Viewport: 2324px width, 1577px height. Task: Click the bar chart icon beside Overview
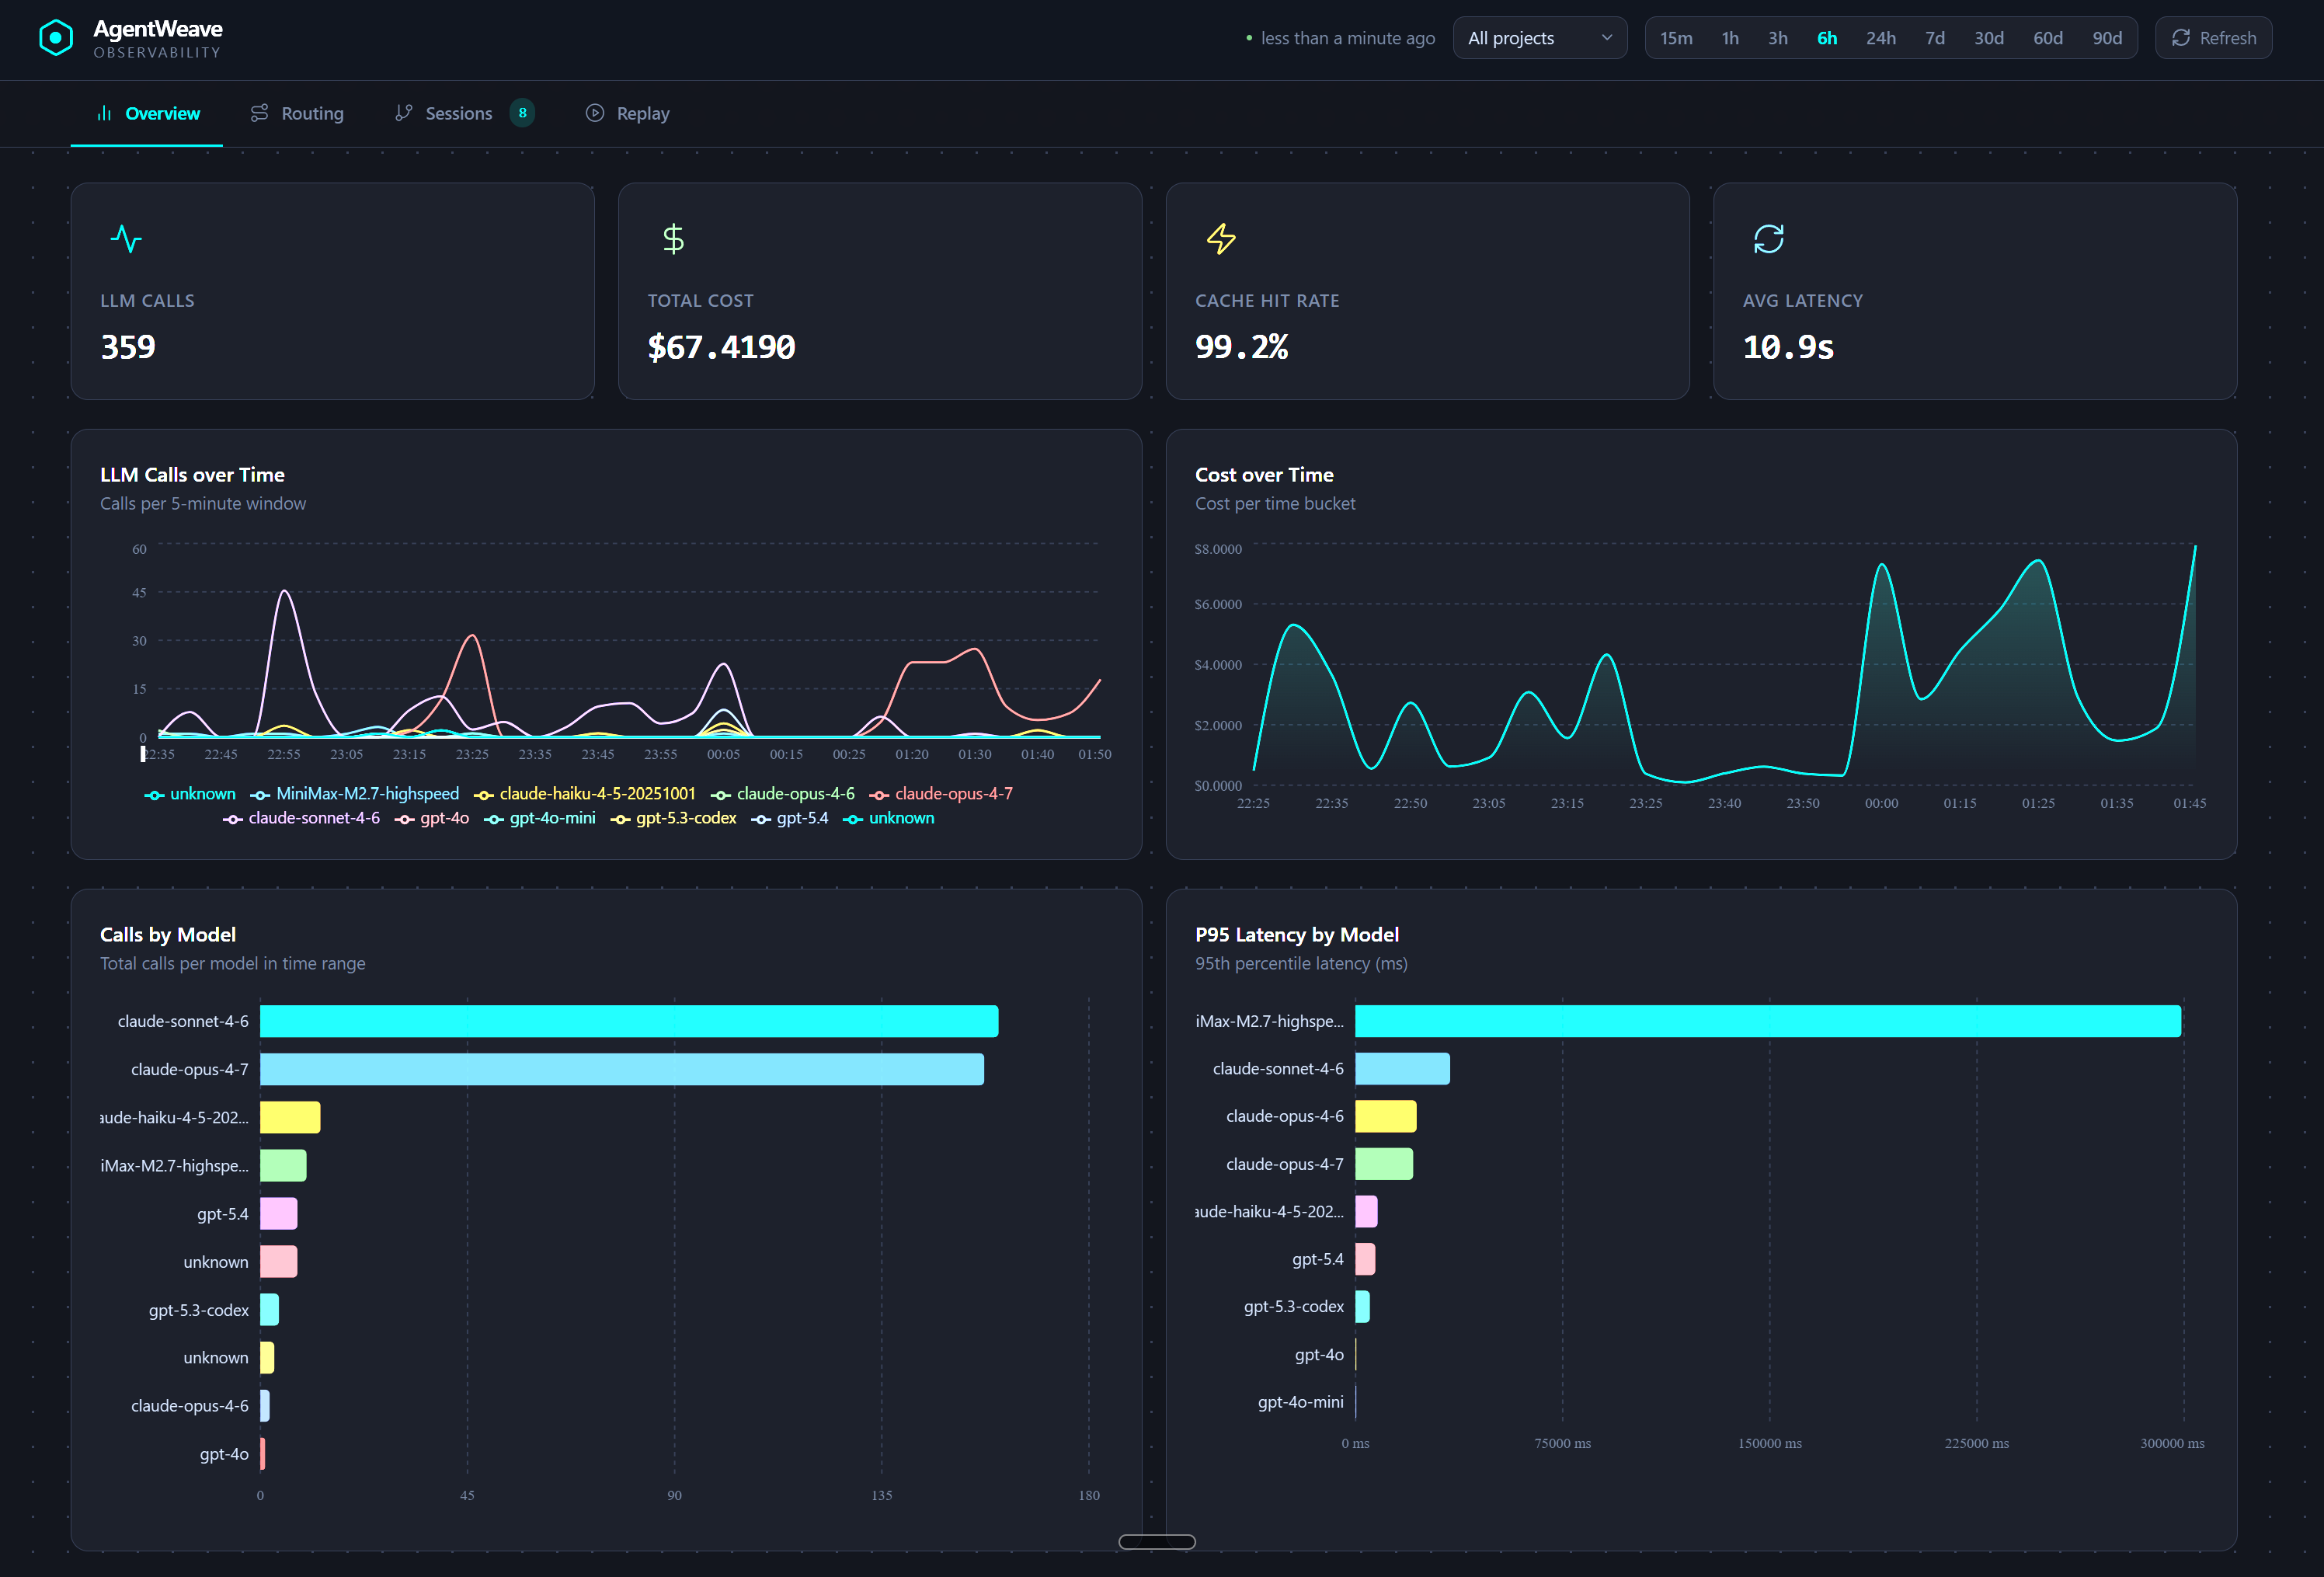[104, 113]
